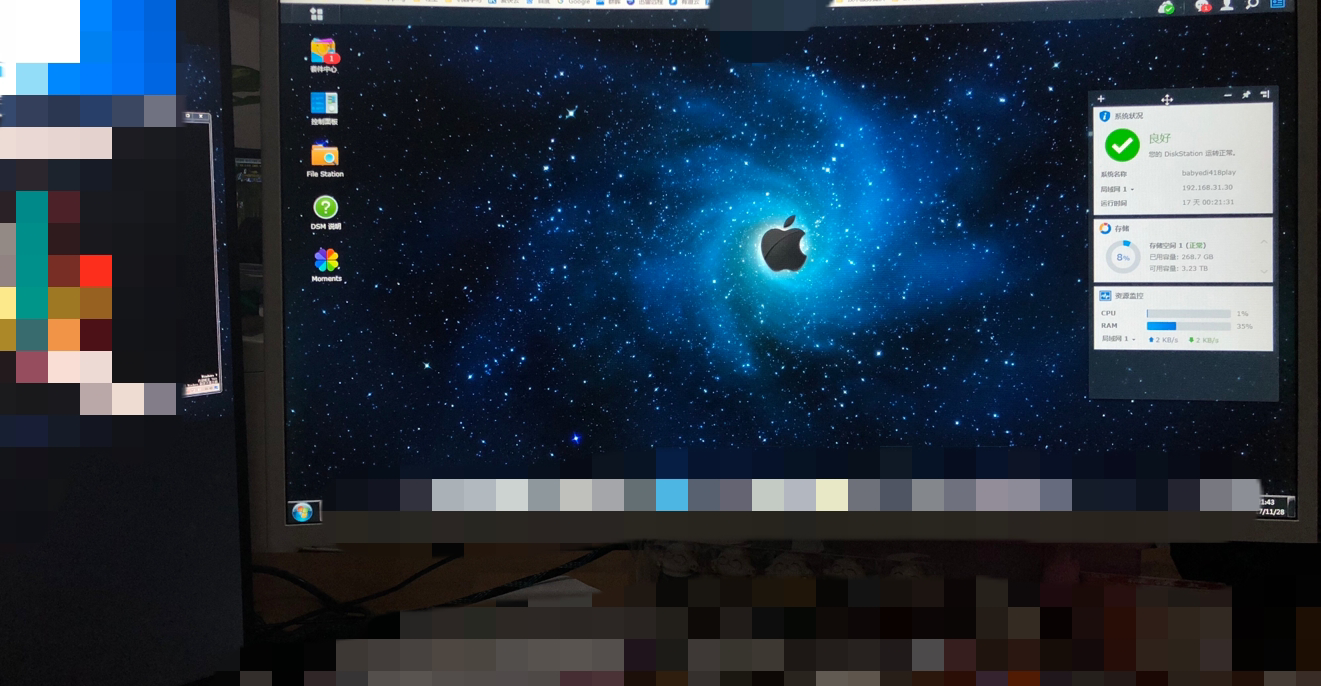This screenshot has width=1321, height=686.
Task: Click the System Health info icon
Action: [x=1105, y=116]
